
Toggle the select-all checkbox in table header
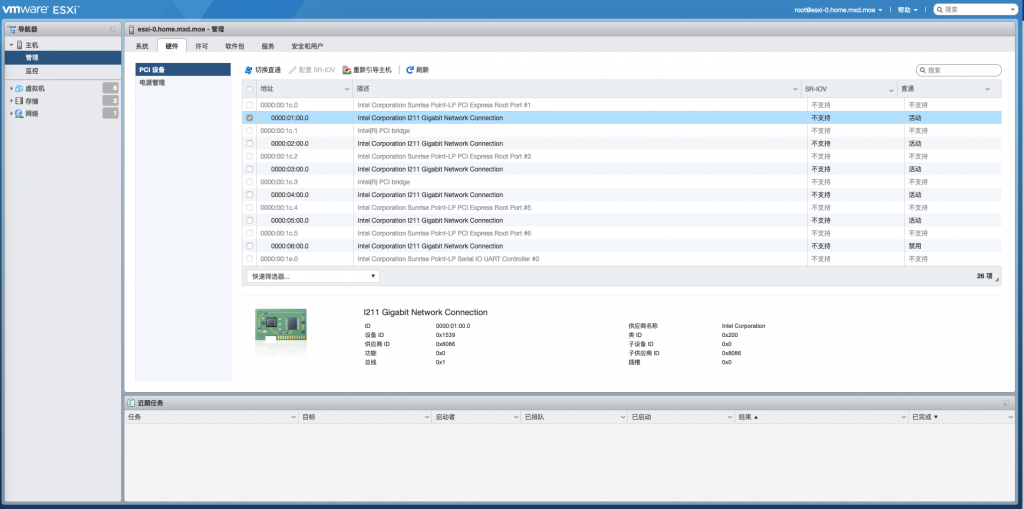point(249,89)
